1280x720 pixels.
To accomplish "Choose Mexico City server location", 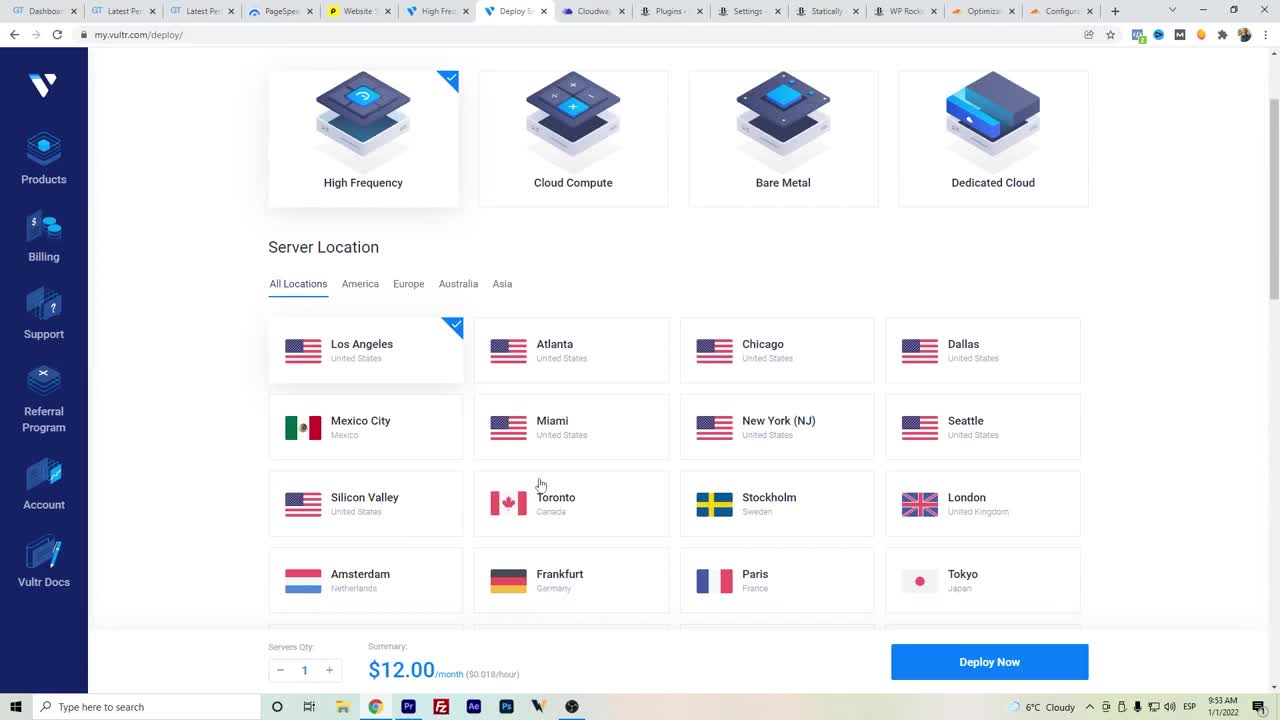I will click(x=366, y=427).
